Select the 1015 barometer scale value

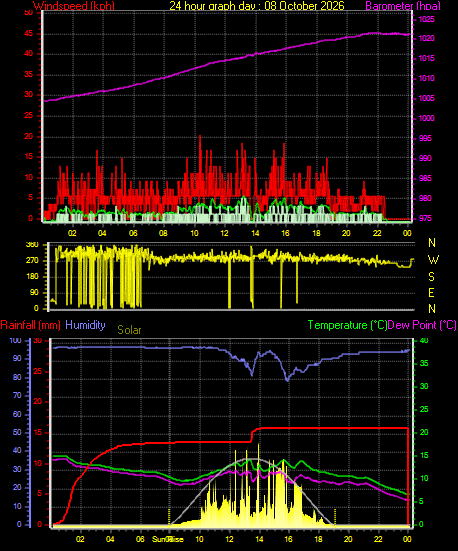pos(426,58)
